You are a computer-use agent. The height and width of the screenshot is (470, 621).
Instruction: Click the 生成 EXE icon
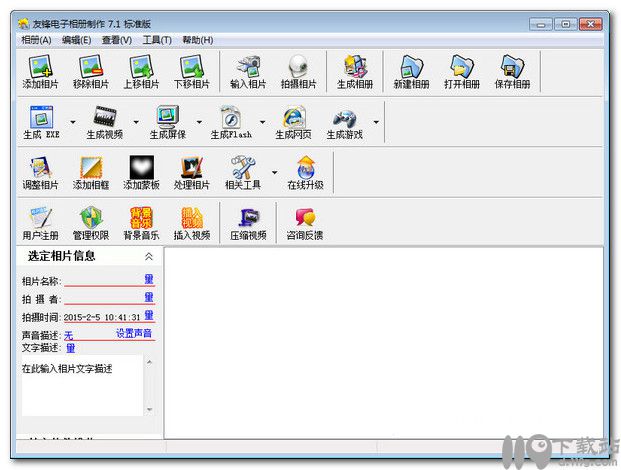pyautogui.click(x=41, y=122)
